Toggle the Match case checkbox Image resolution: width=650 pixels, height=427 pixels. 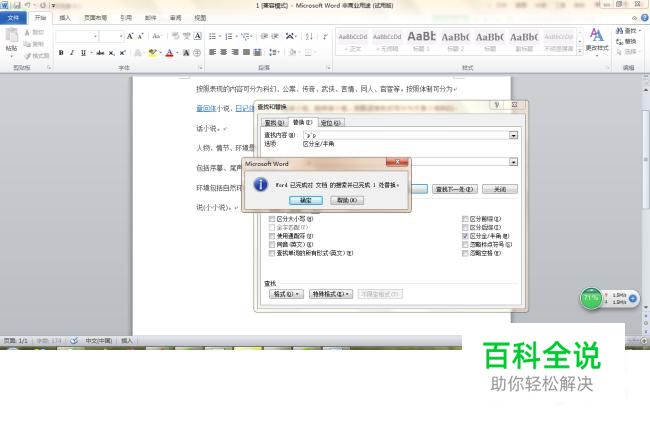(272, 219)
